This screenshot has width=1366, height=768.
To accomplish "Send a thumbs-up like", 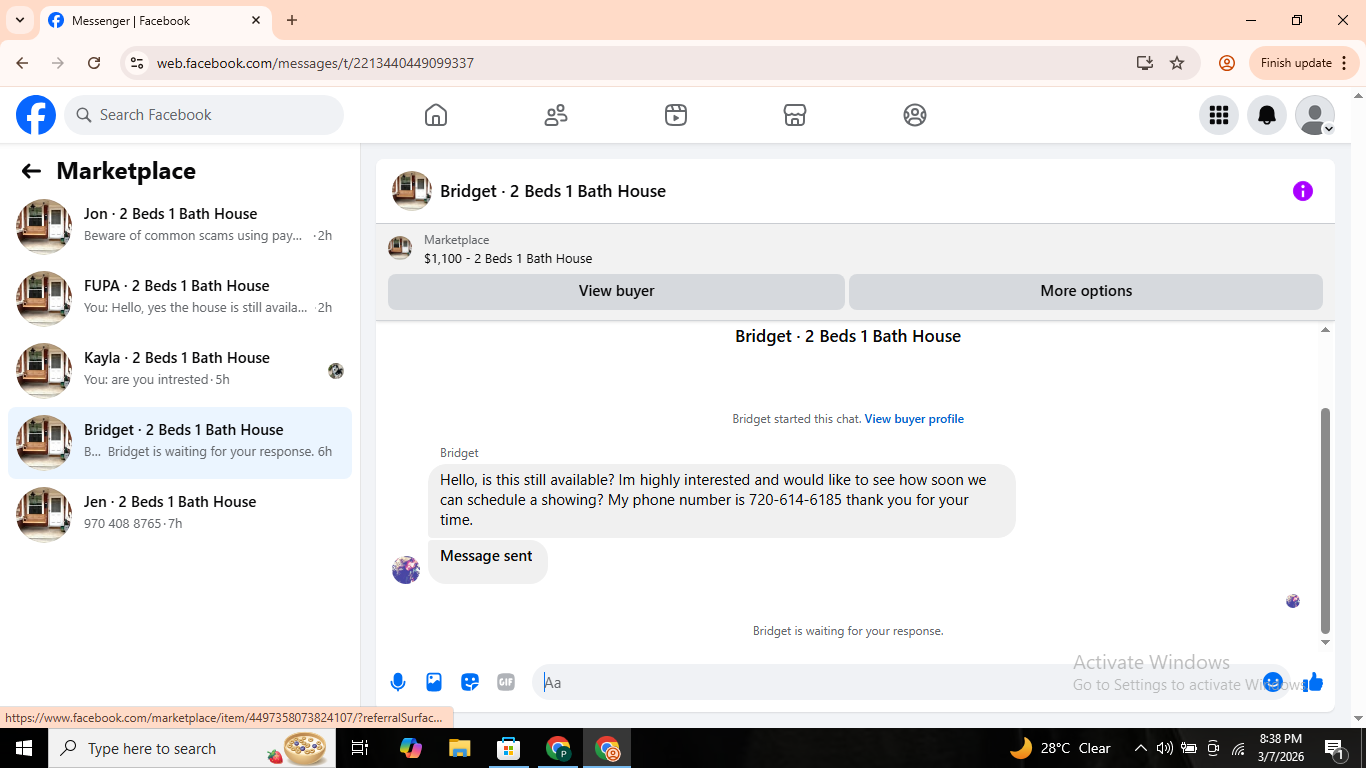I will pyautogui.click(x=1313, y=682).
